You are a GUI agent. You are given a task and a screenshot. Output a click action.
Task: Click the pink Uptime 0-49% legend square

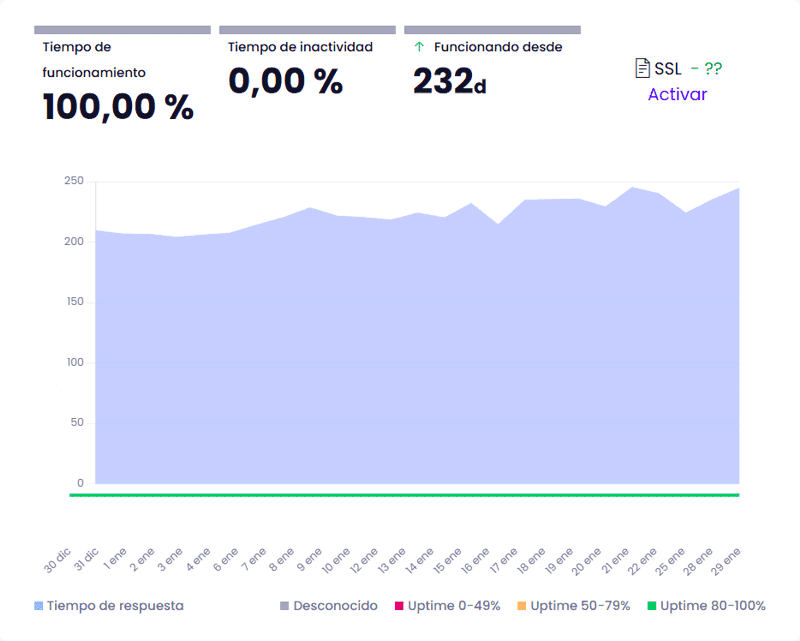pos(398,606)
